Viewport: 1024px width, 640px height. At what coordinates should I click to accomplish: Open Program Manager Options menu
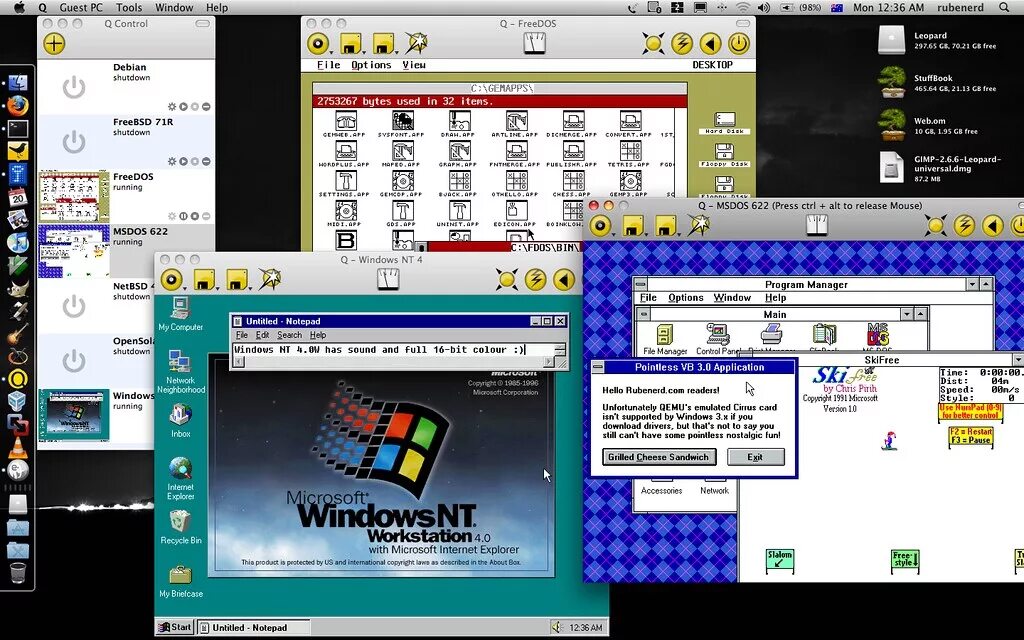tap(686, 298)
